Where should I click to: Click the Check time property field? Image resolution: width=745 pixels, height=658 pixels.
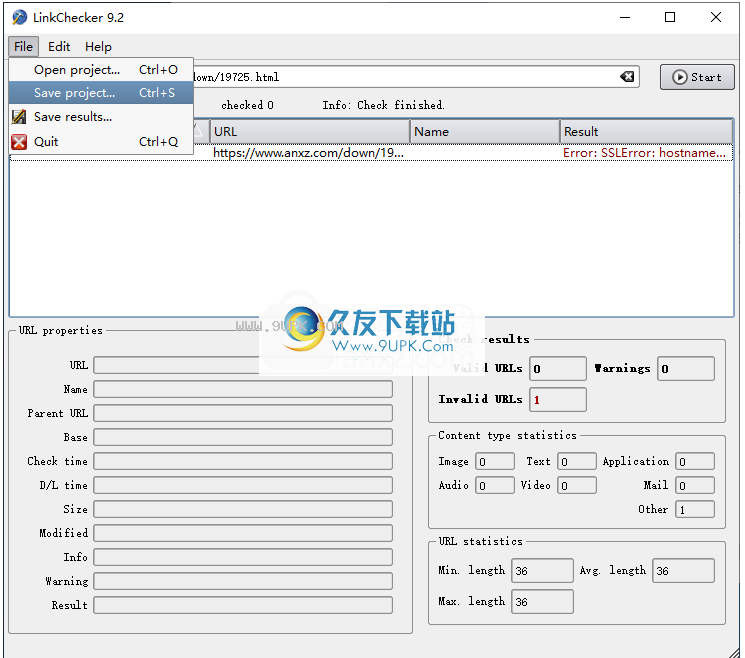[x=243, y=461]
